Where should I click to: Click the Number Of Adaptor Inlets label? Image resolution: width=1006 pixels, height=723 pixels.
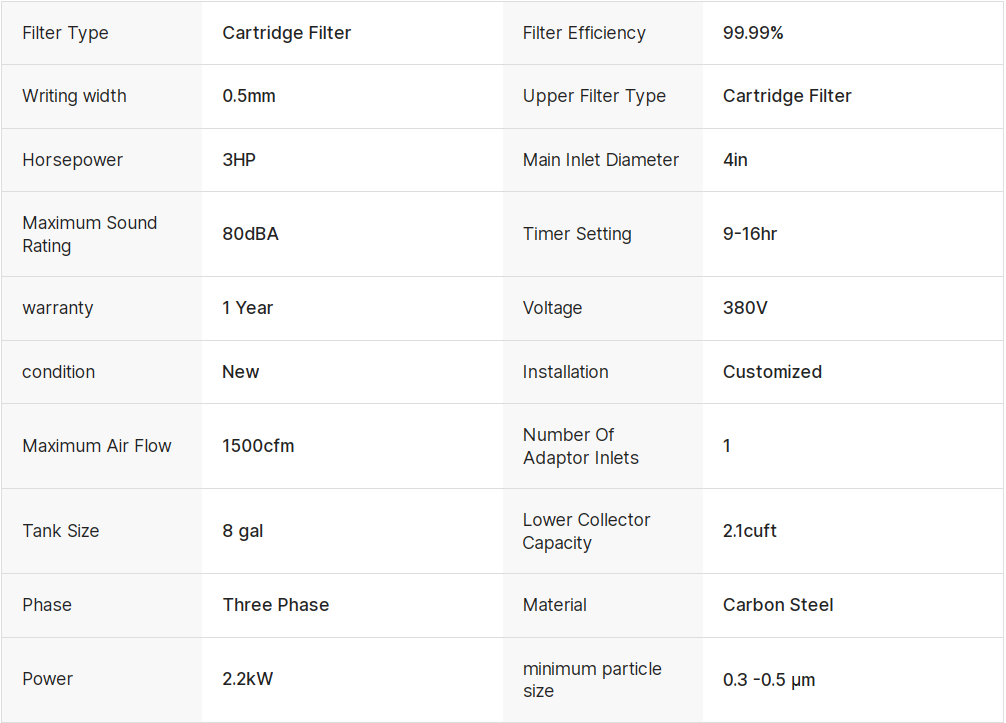pos(580,446)
